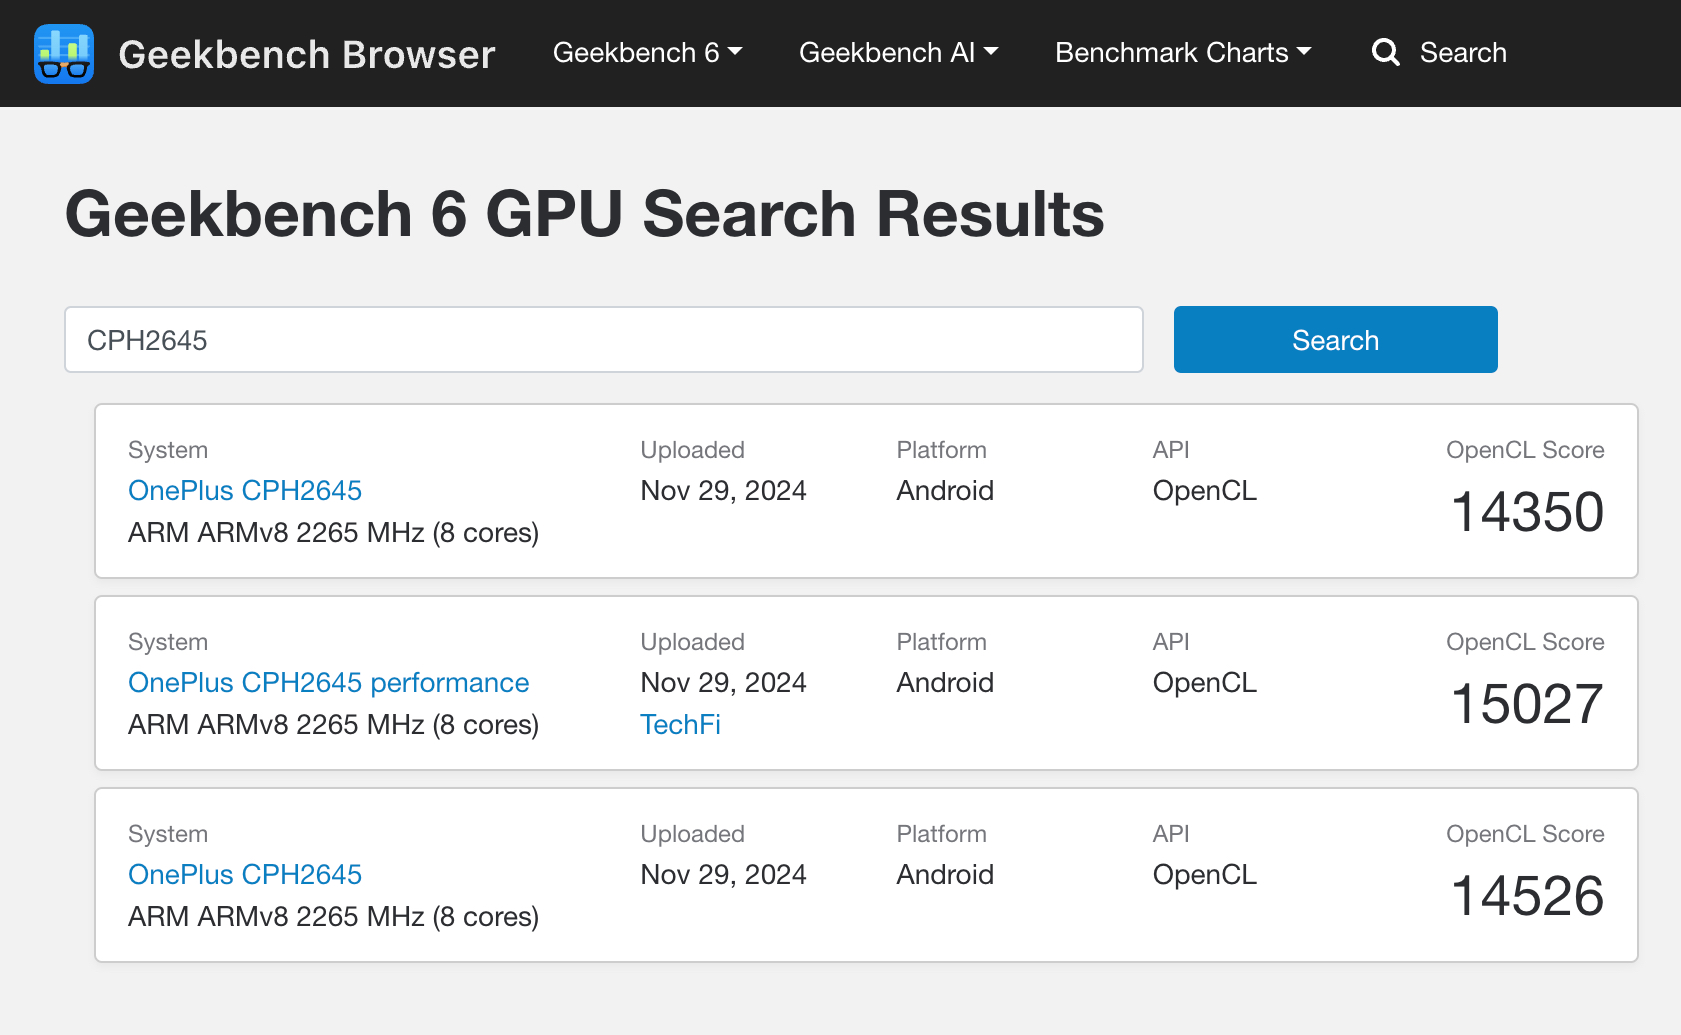Visit the TechFi uploader profile link
Image resolution: width=1681 pixels, height=1035 pixels.
coord(680,725)
